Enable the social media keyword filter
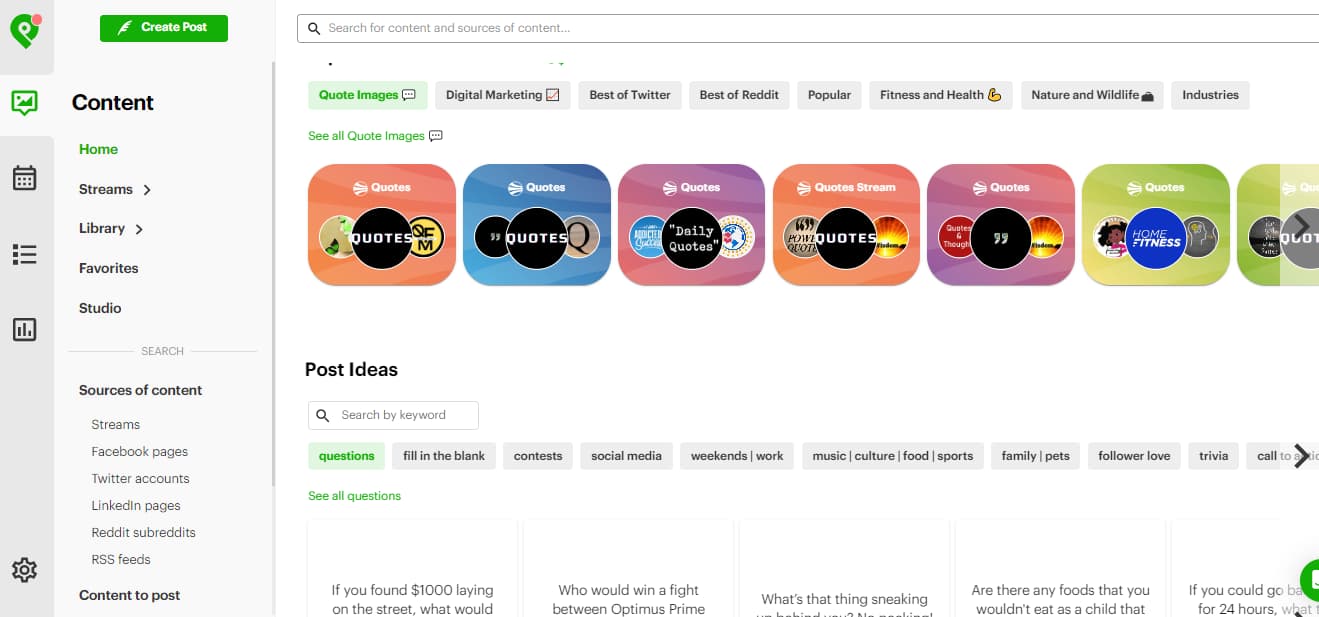The width and height of the screenshot is (1319, 617). 626,455
